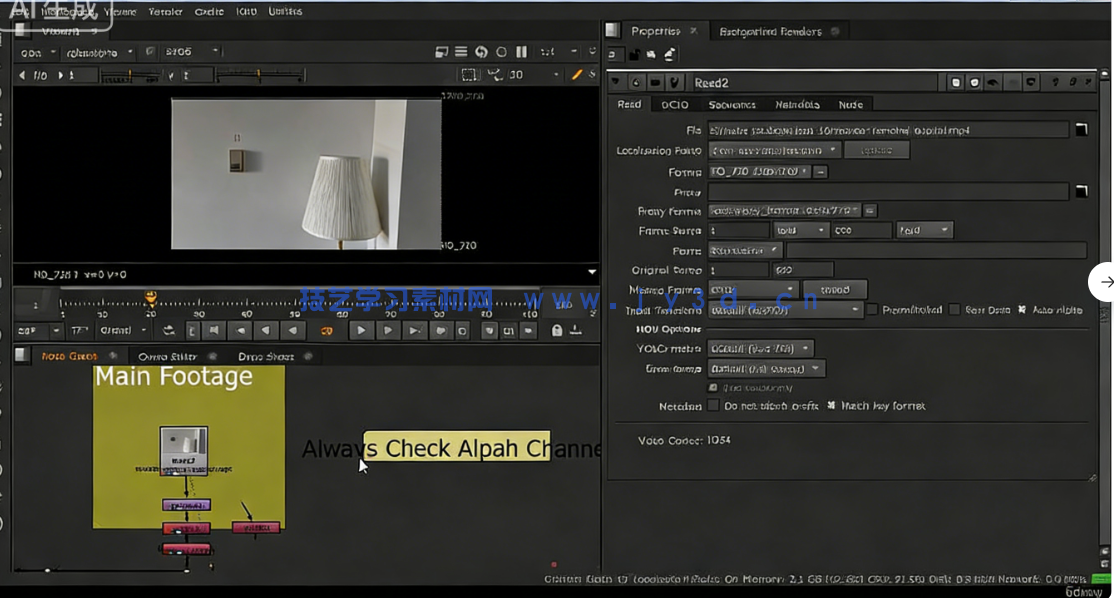Click the white arrow button at right edge

tap(1105, 282)
